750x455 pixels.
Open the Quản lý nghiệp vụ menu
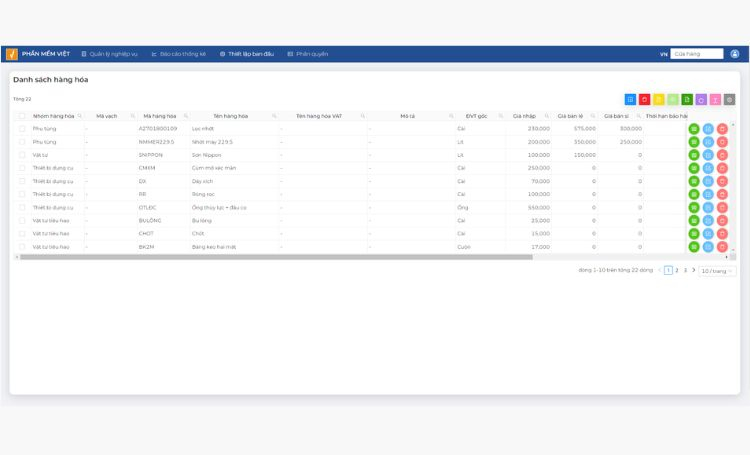pyautogui.click(x=110, y=54)
